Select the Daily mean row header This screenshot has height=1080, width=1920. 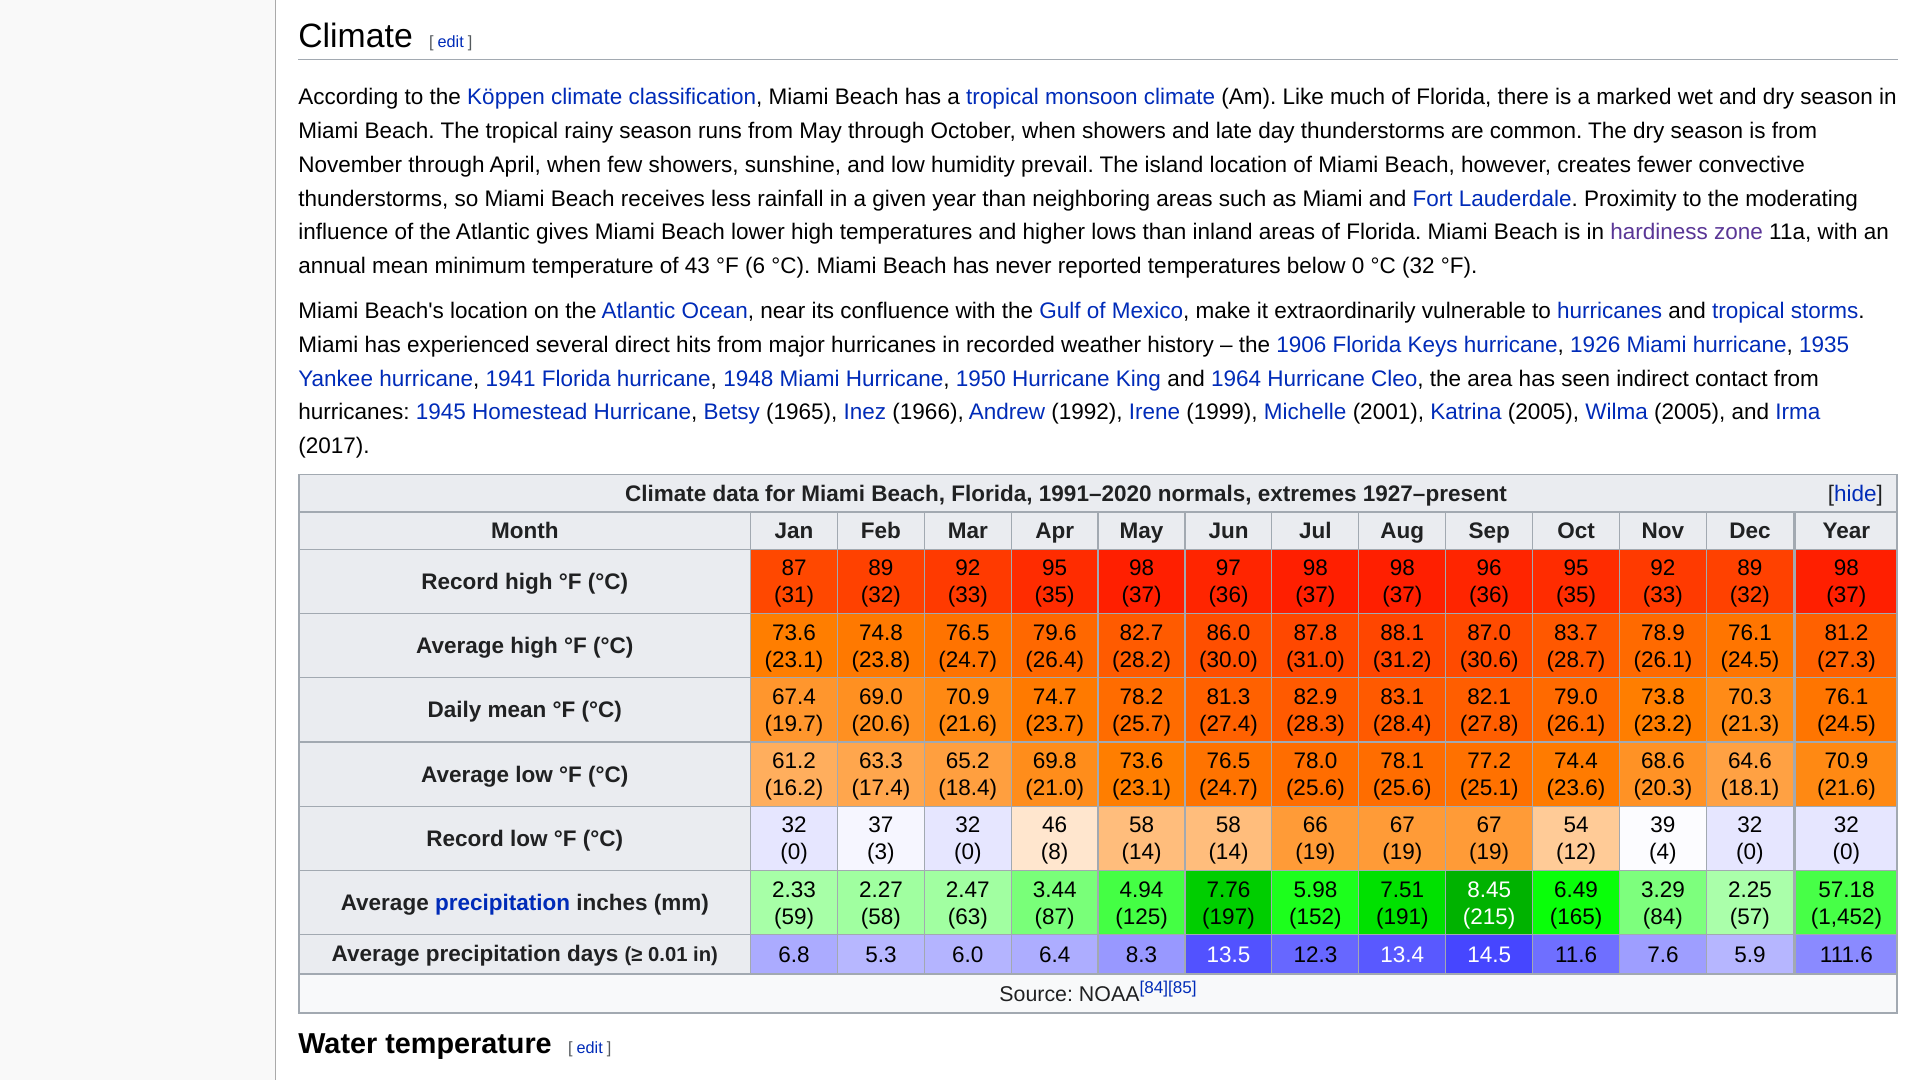(524, 710)
